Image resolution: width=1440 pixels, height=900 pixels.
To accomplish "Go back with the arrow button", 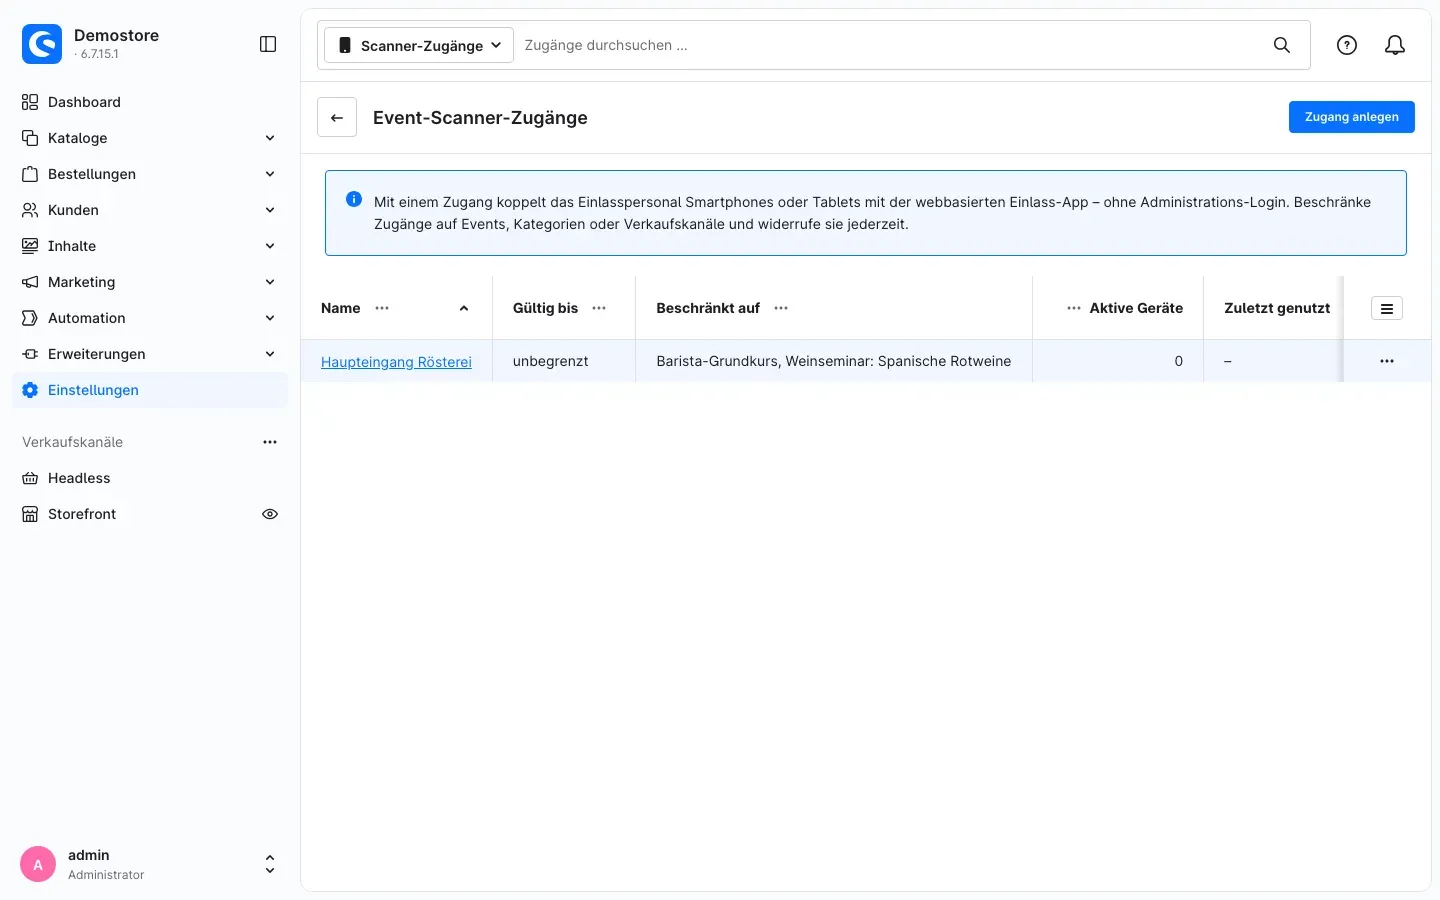I will (x=337, y=117).
